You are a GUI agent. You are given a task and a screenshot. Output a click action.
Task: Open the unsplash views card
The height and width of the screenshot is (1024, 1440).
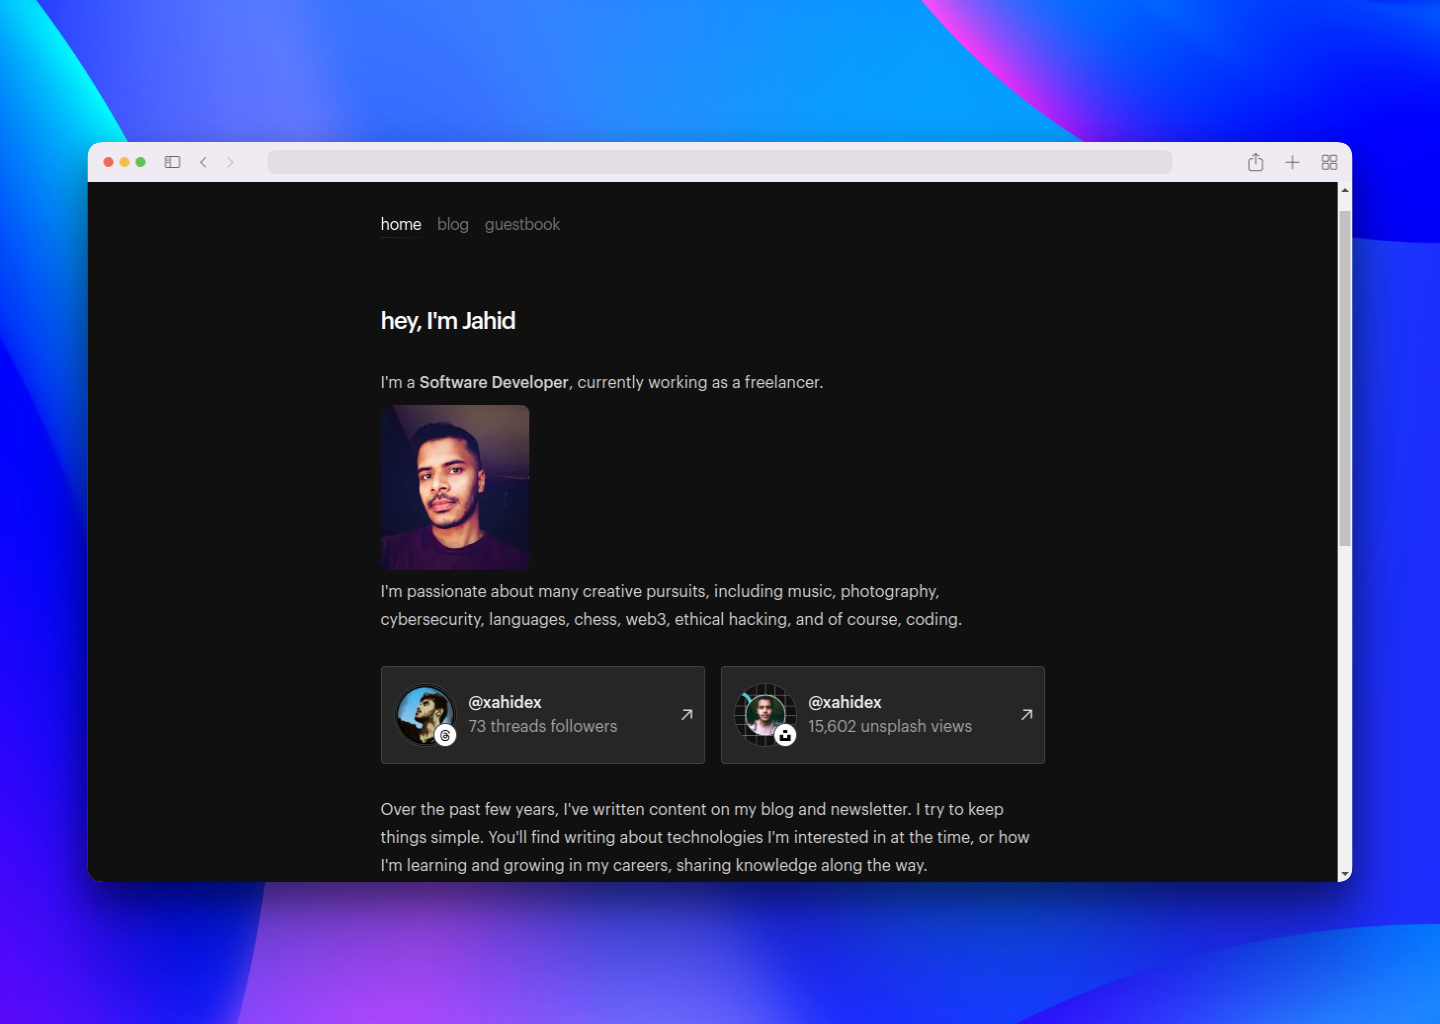(883, 715)
